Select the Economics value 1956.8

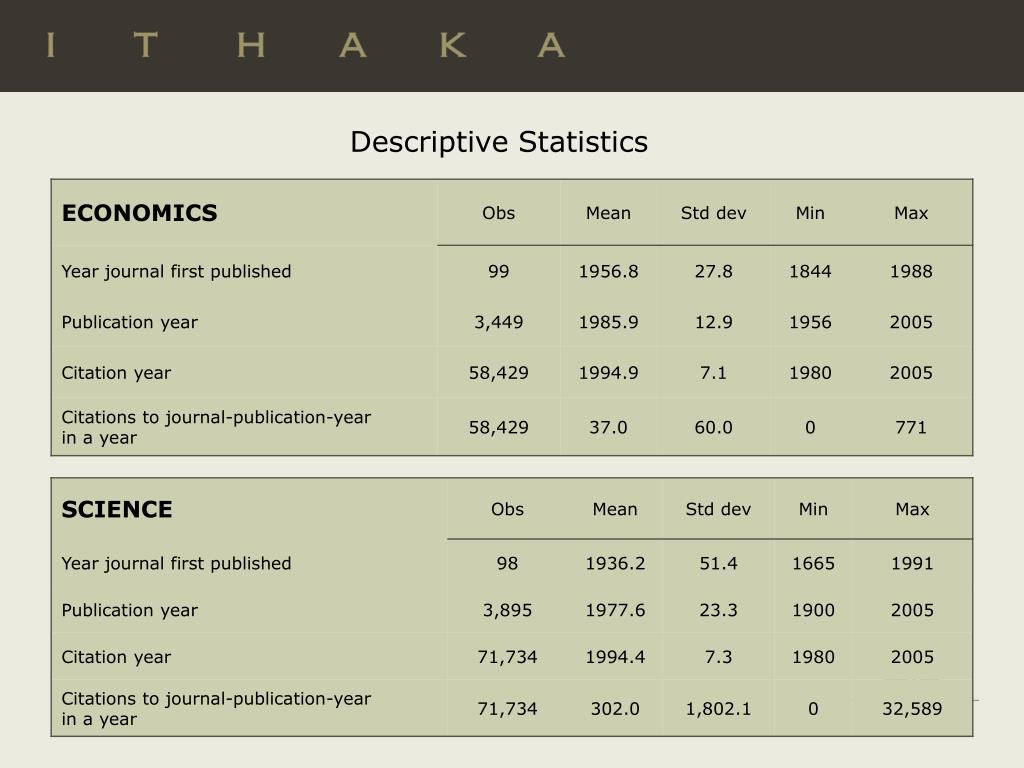coord(608,271)
